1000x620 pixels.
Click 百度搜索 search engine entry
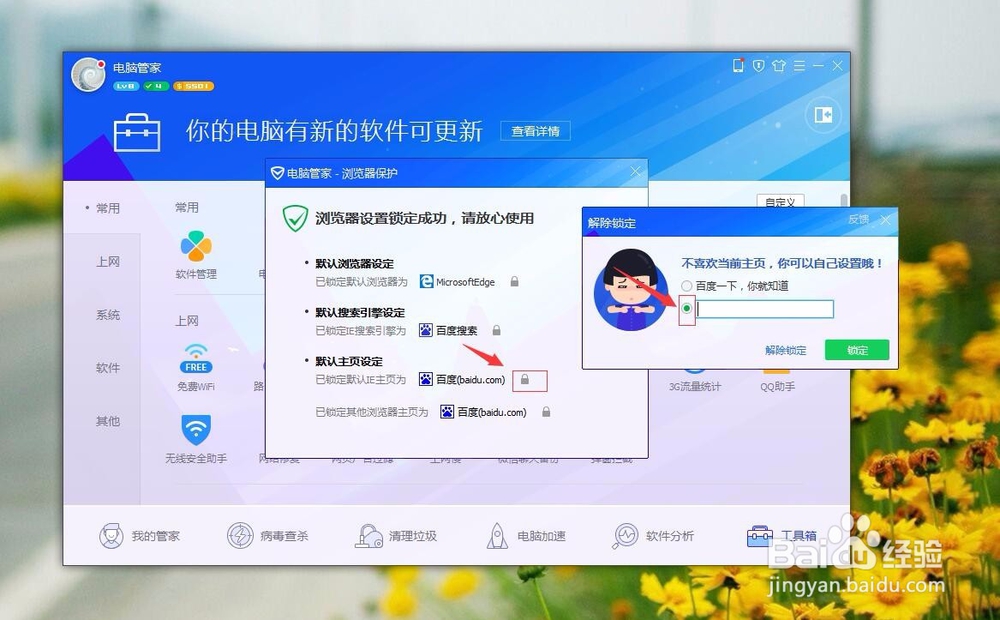[448, 330]
